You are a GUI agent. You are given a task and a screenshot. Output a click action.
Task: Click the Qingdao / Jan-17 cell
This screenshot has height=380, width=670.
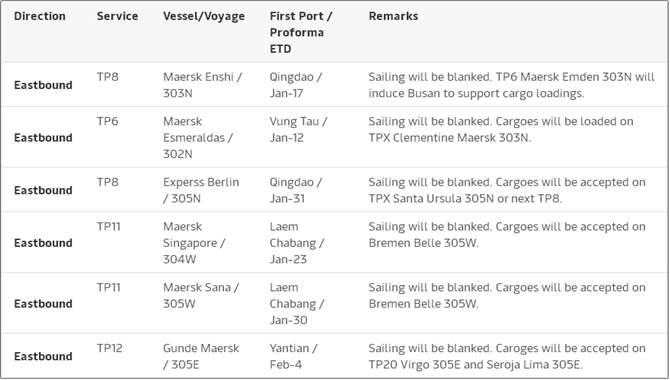(x=296, y=85)
